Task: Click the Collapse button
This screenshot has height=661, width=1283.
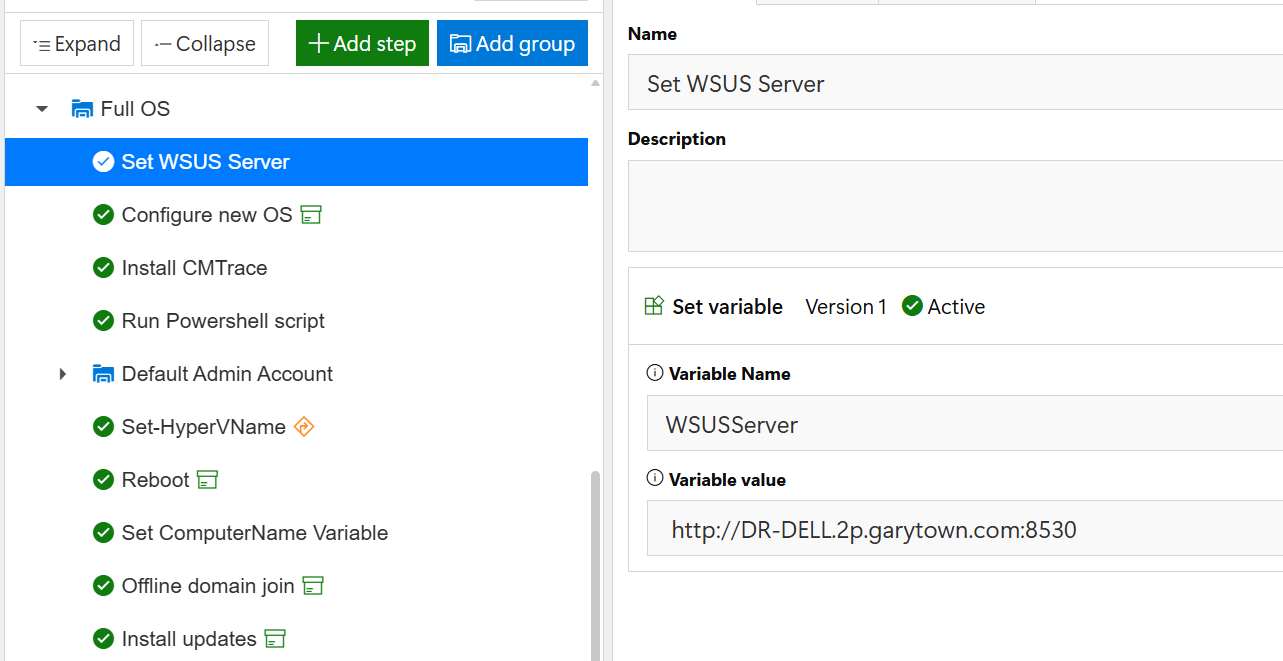Action: 205,44
